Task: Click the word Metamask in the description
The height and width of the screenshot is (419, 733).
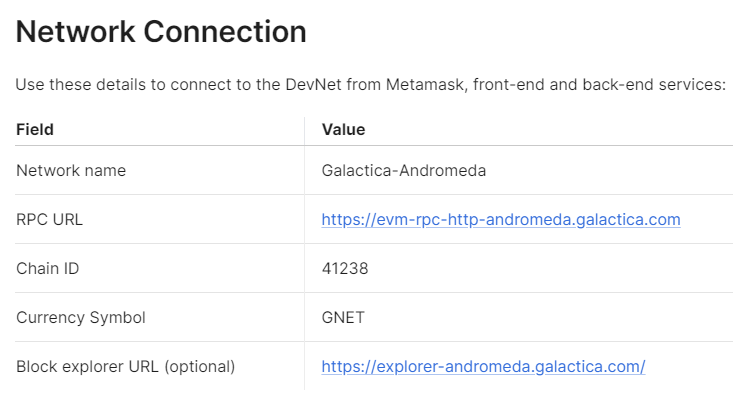Action: [x=425, y=85]
